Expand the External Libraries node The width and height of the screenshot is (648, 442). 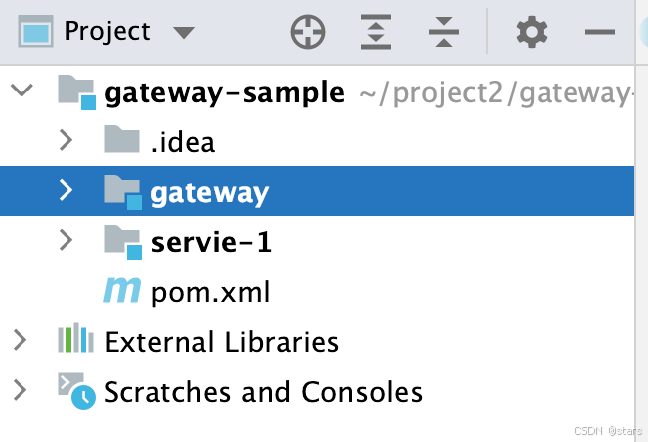click(20, 340)
